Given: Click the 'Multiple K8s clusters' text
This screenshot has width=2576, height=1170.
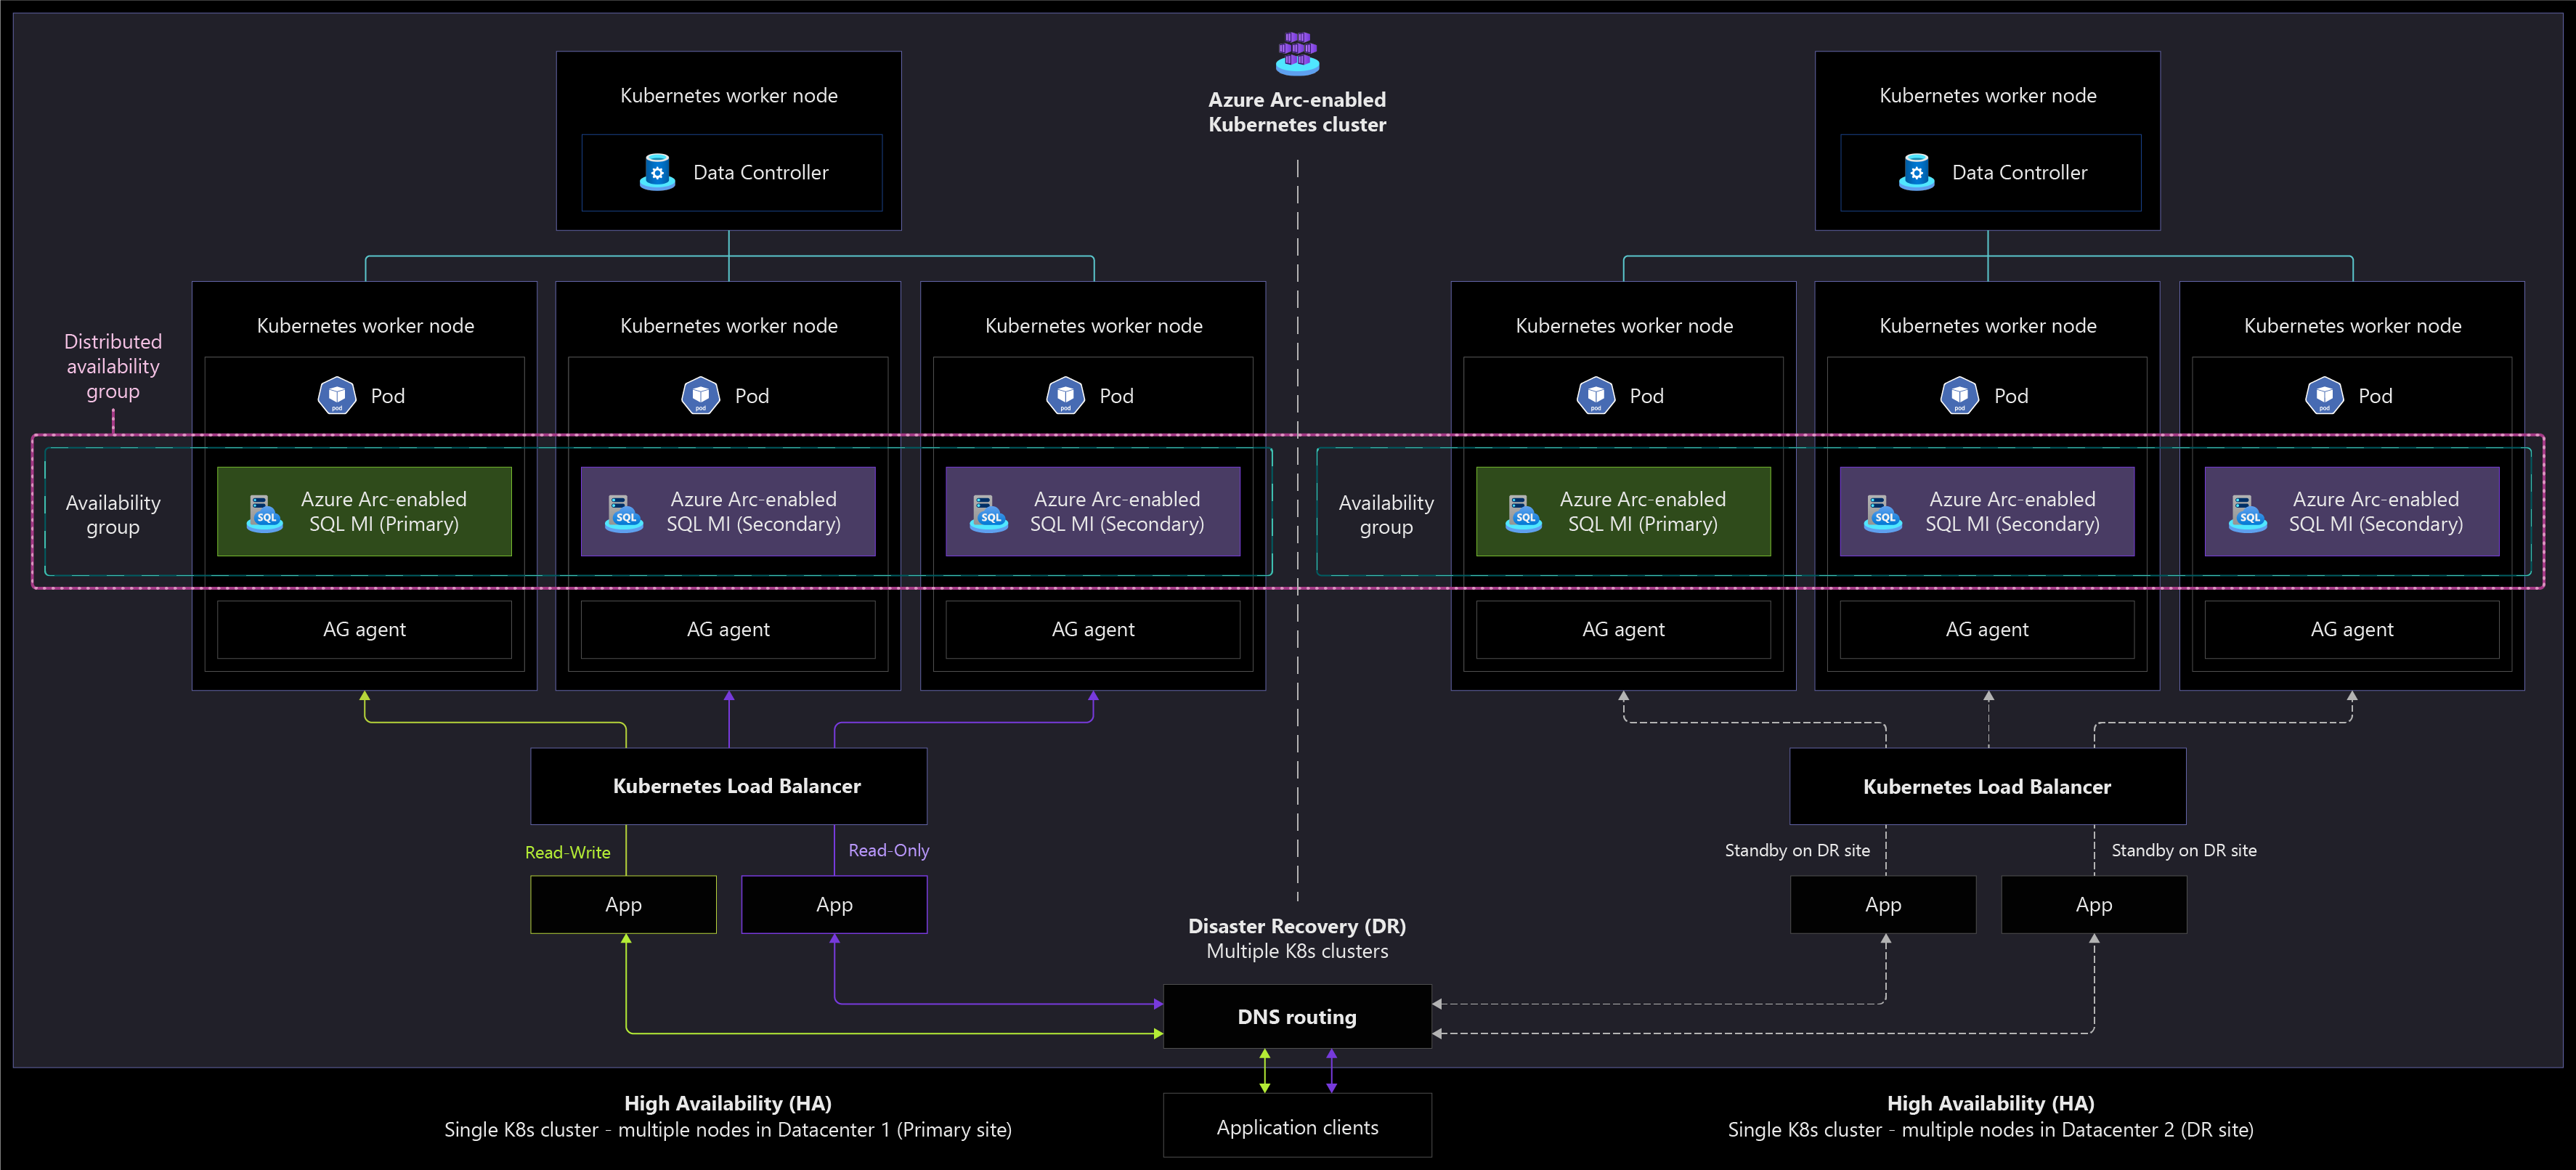Looking at the screenshot, I should tap(1297, 951).
